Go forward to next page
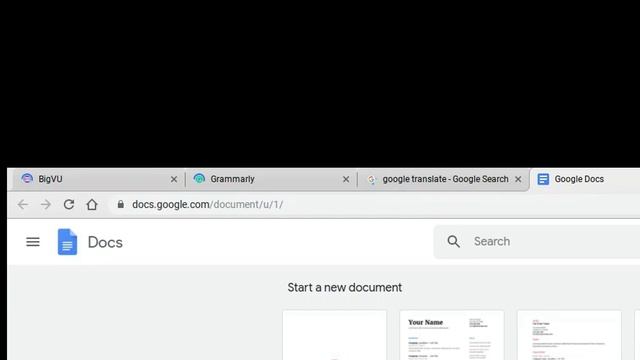The width and height of the screenshot is (640, 360). [46, 204]
